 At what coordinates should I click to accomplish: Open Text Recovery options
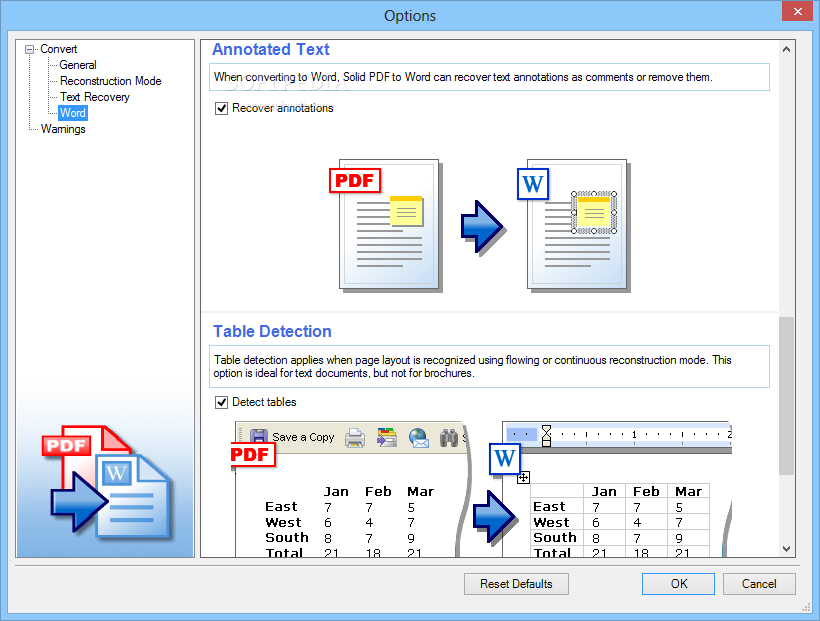pos(95,97)
